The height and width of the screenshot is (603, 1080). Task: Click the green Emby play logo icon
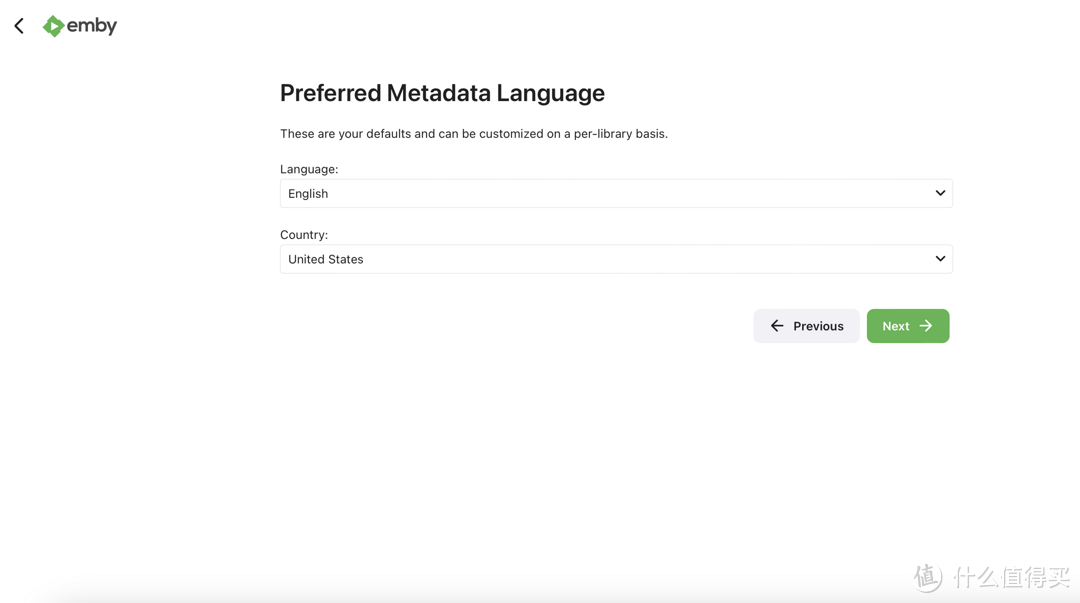53,26
